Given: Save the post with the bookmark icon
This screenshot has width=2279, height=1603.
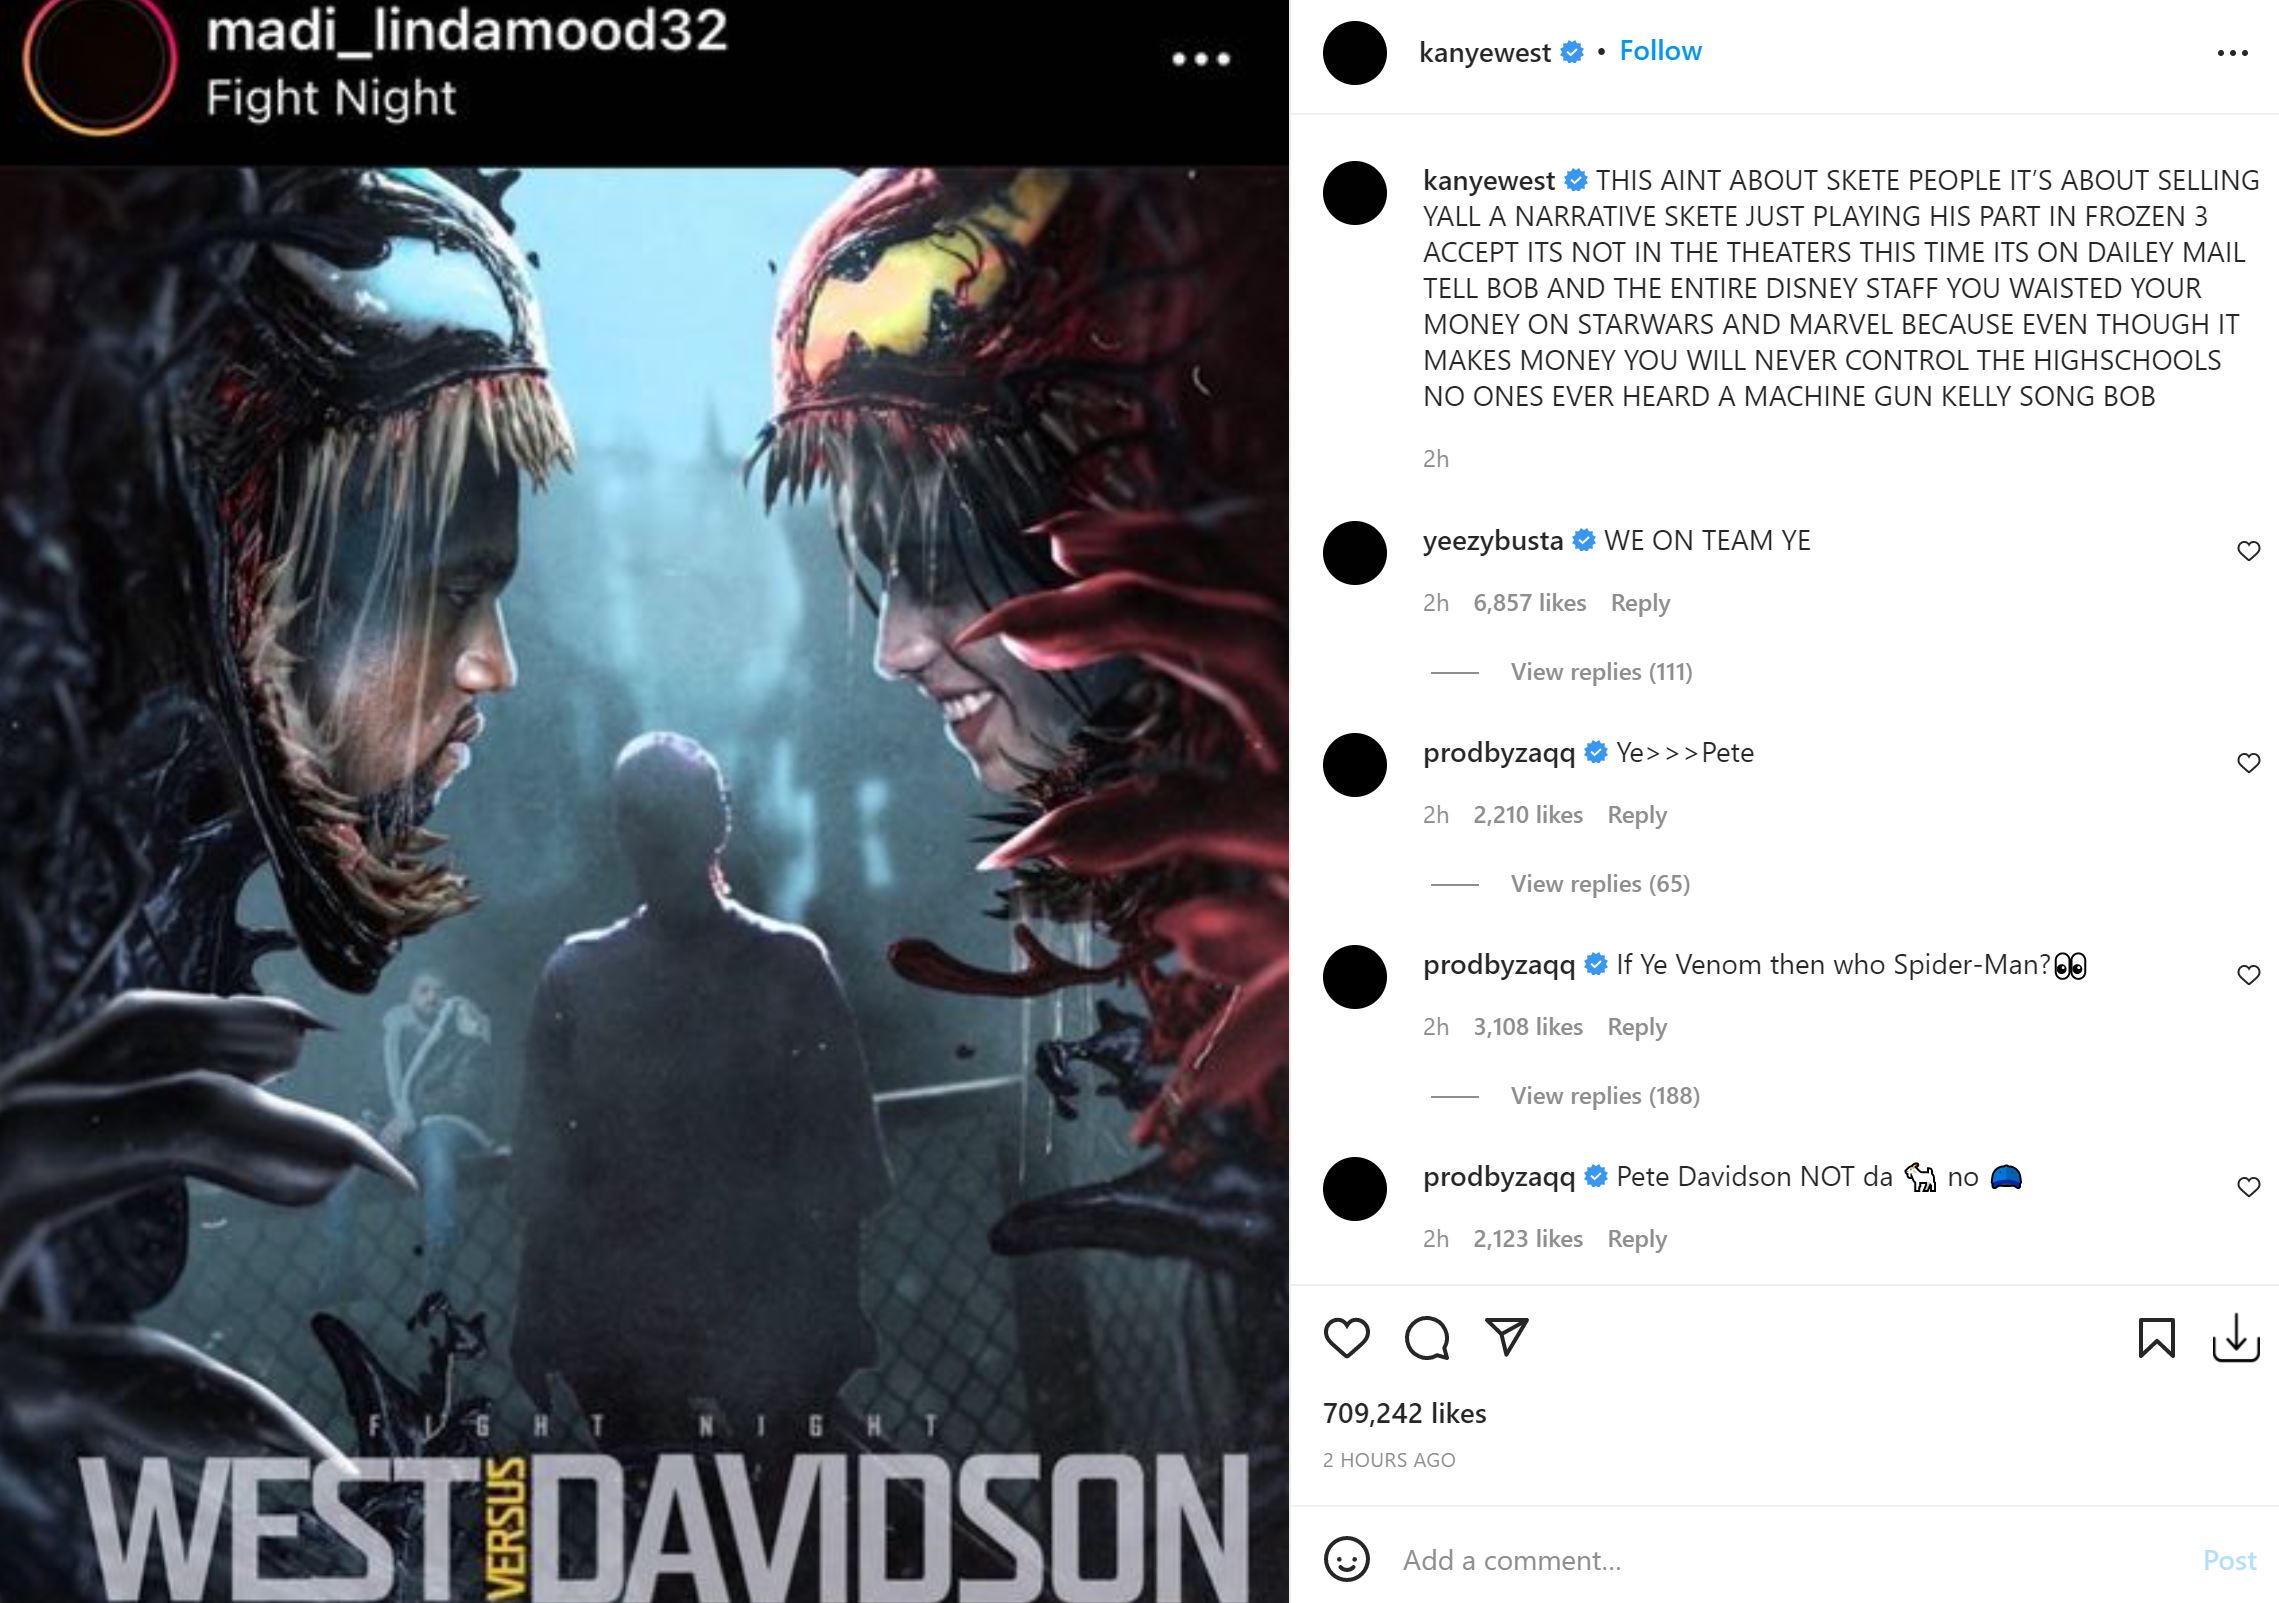Looking at the screenshot, I should click(x=2156, y=1338).
